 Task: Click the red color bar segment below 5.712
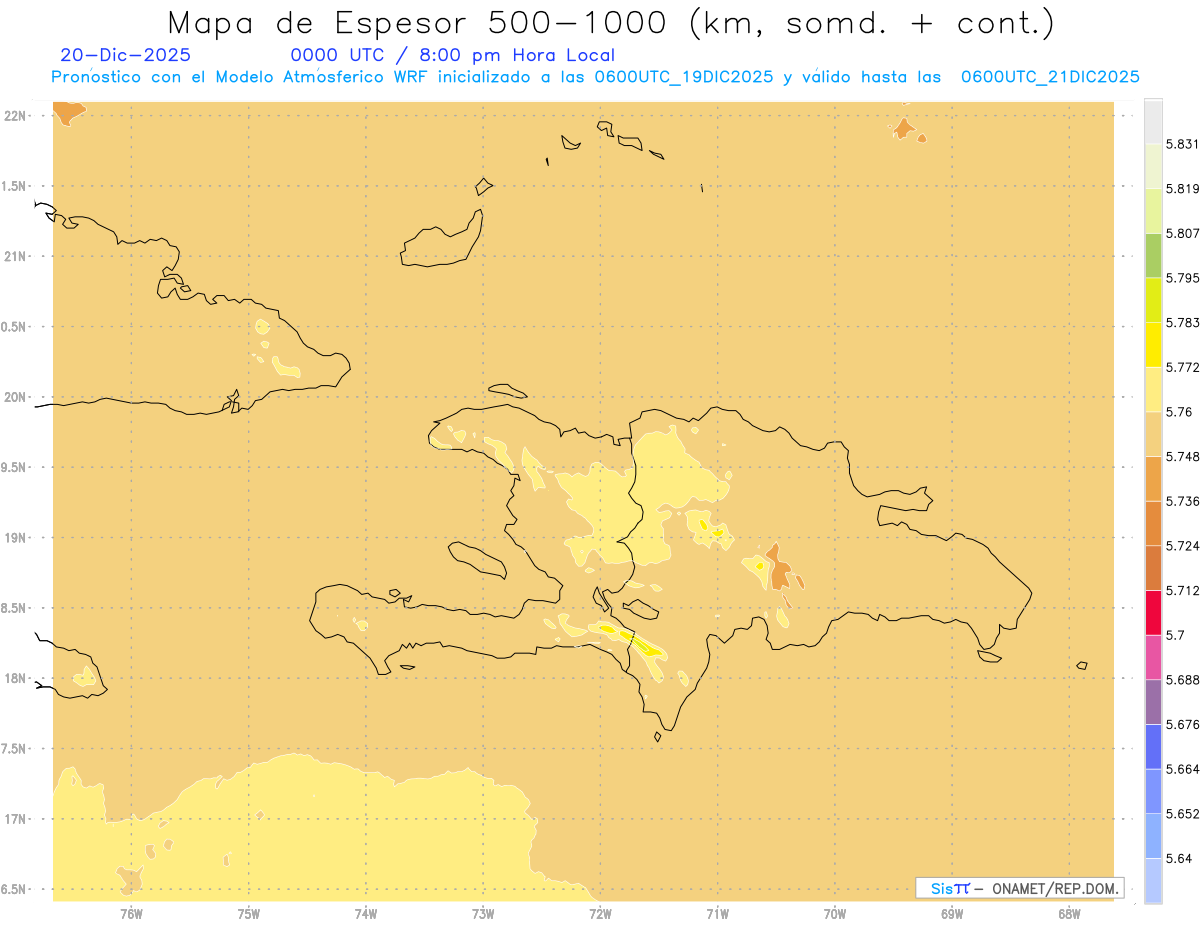pos(1153,612)
